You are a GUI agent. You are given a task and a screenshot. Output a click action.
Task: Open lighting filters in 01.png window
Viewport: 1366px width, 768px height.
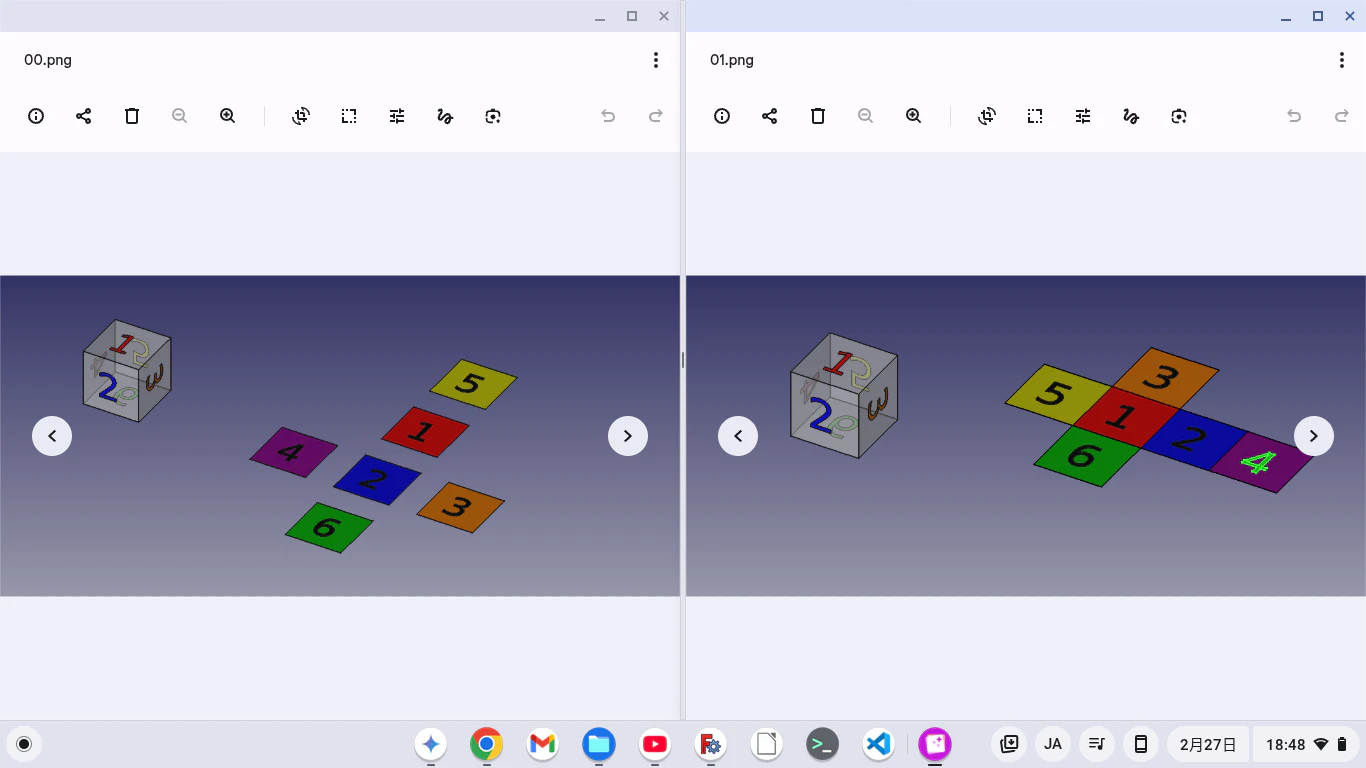(1083, 116)
